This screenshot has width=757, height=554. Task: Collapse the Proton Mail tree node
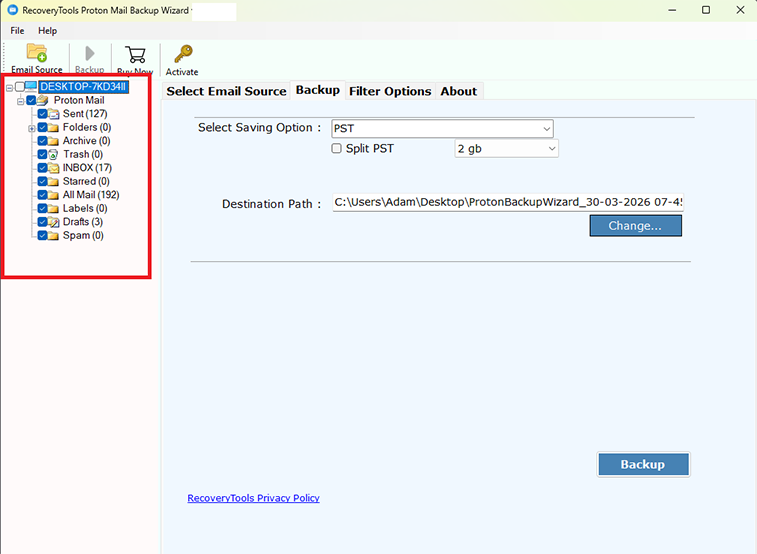(x=20, y=101)
